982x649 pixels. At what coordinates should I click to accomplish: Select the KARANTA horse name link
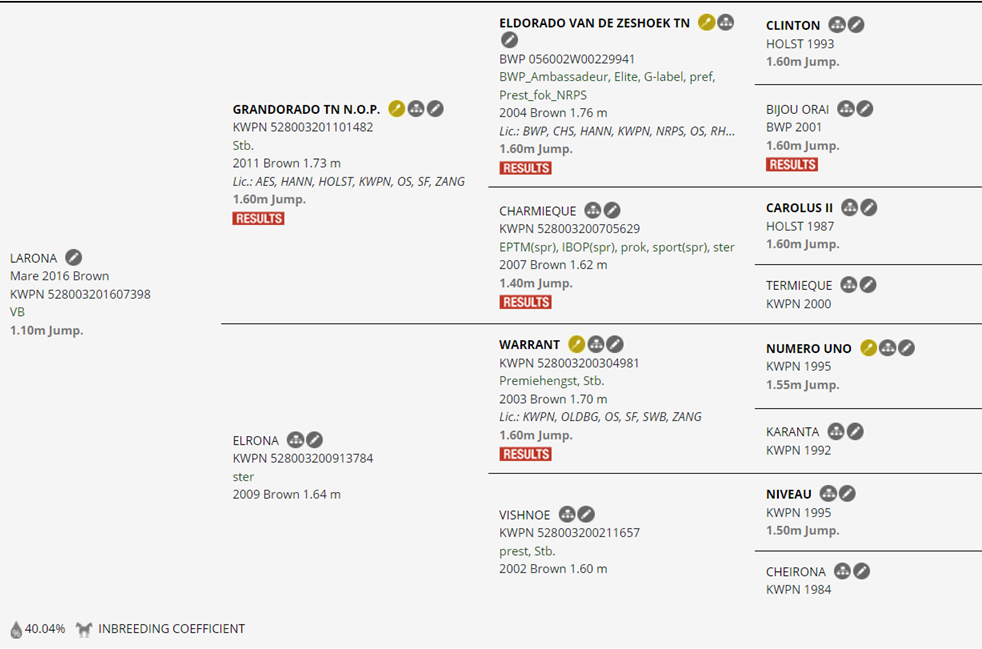tap(792, 432)
